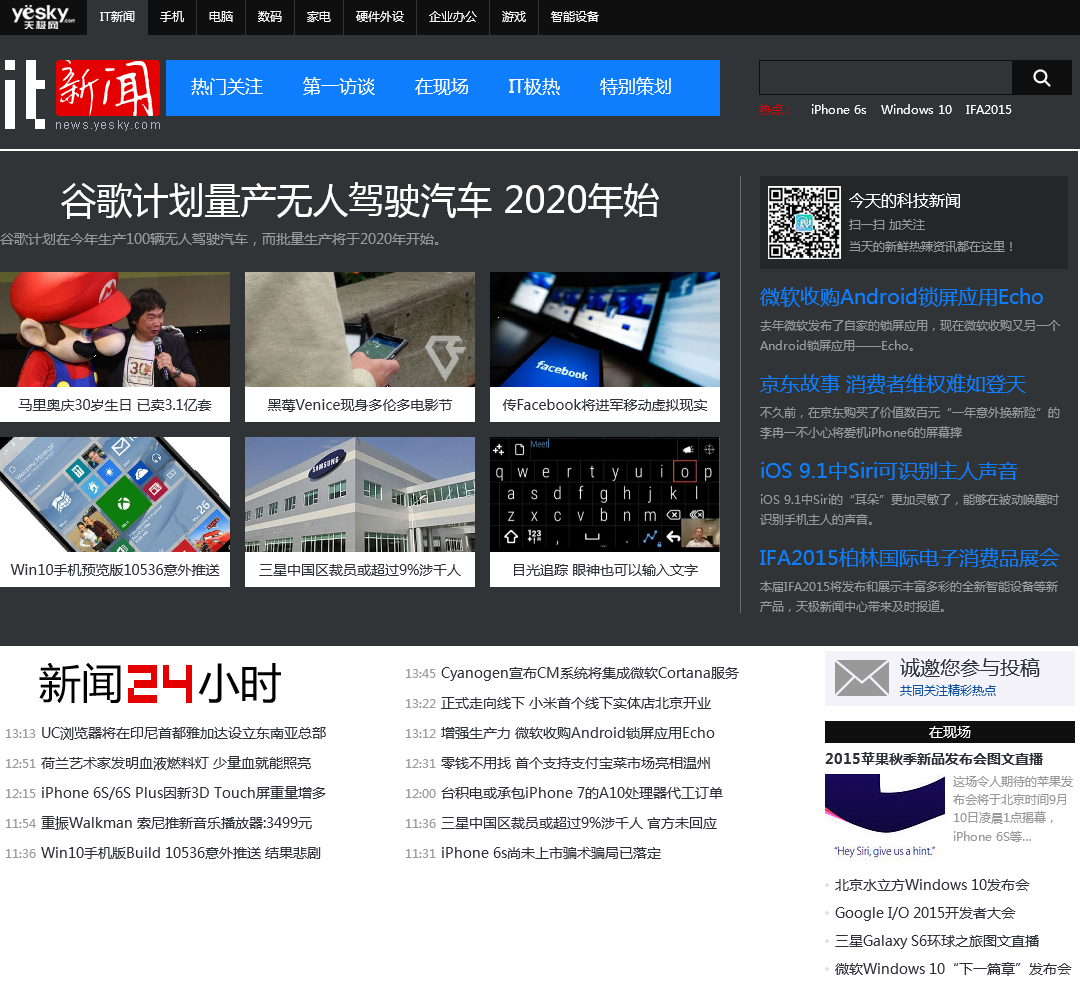Screen dimensions: 1080x982
Task: Open Google I/O 2015开发者大会 link
Action: [925, 913]
